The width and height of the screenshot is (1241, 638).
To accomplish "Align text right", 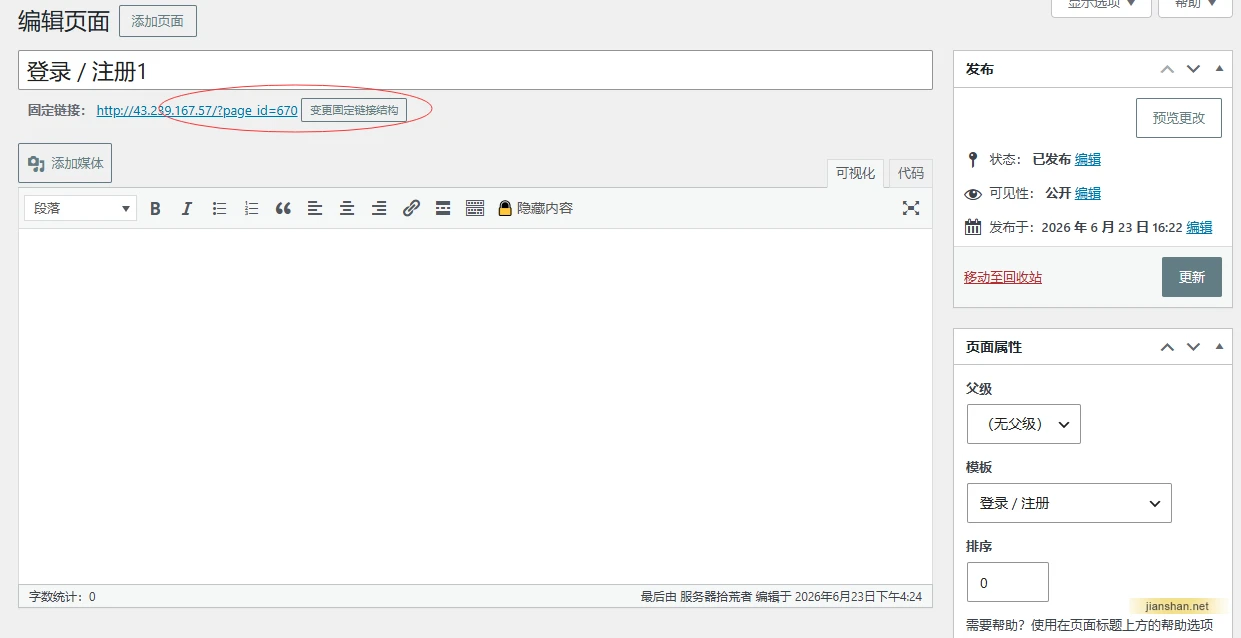I will [x=379, y=208].
